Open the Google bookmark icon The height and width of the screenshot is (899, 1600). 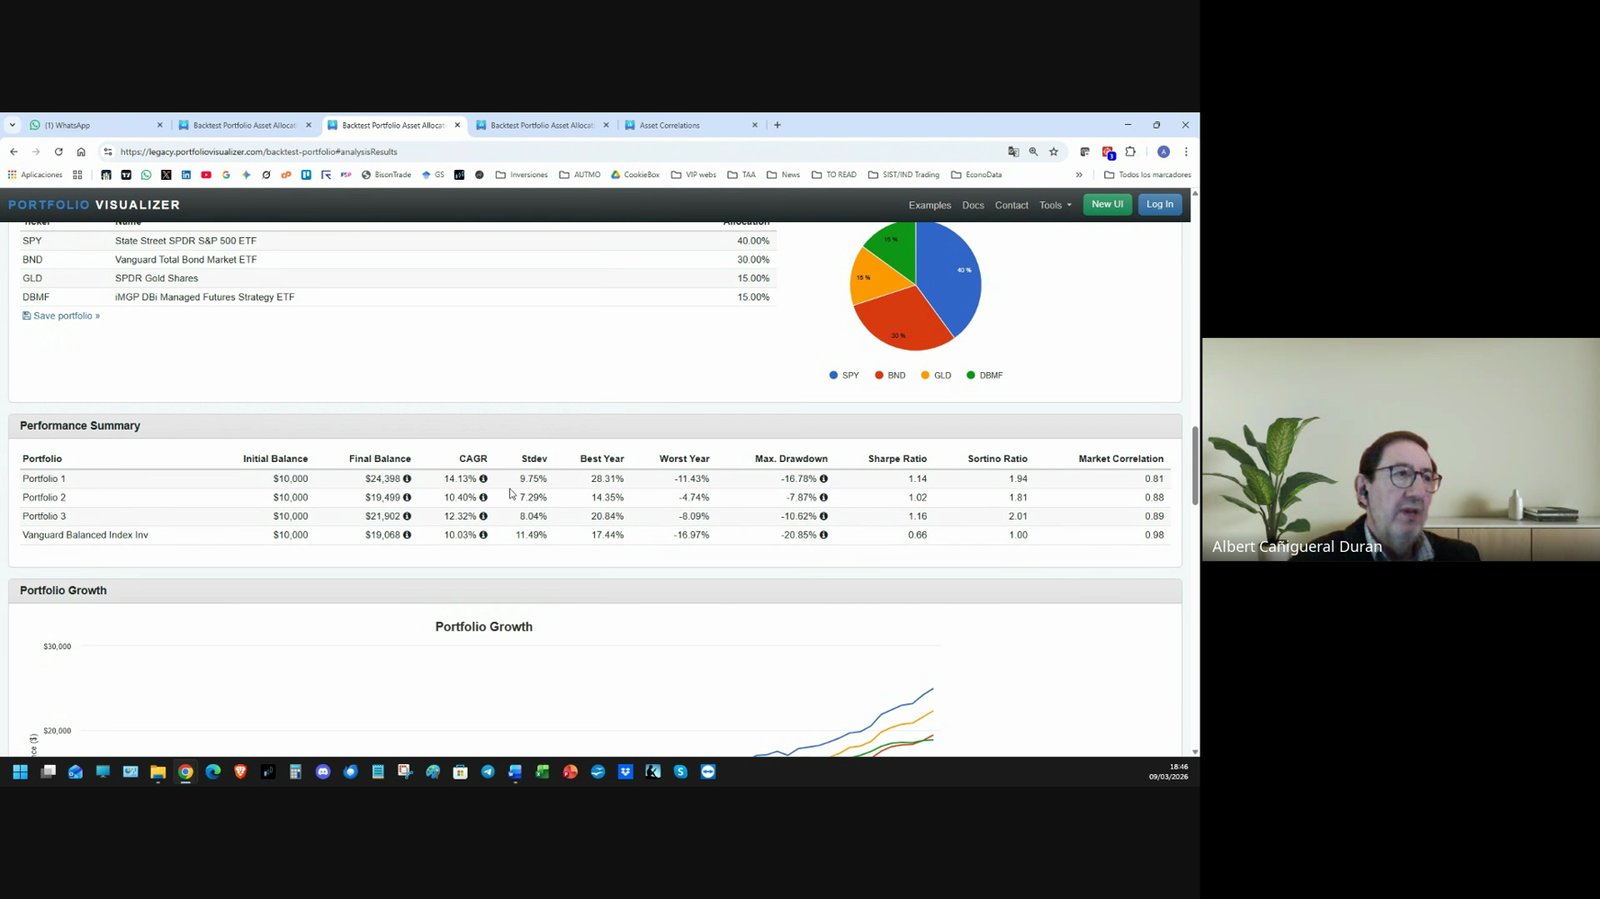tap(226, 175)
